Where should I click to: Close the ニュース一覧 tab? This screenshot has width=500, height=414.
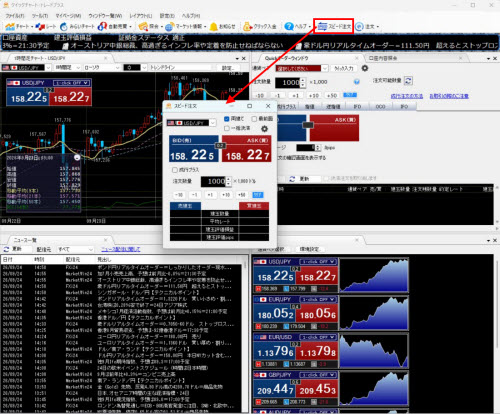tap(106, 240)
